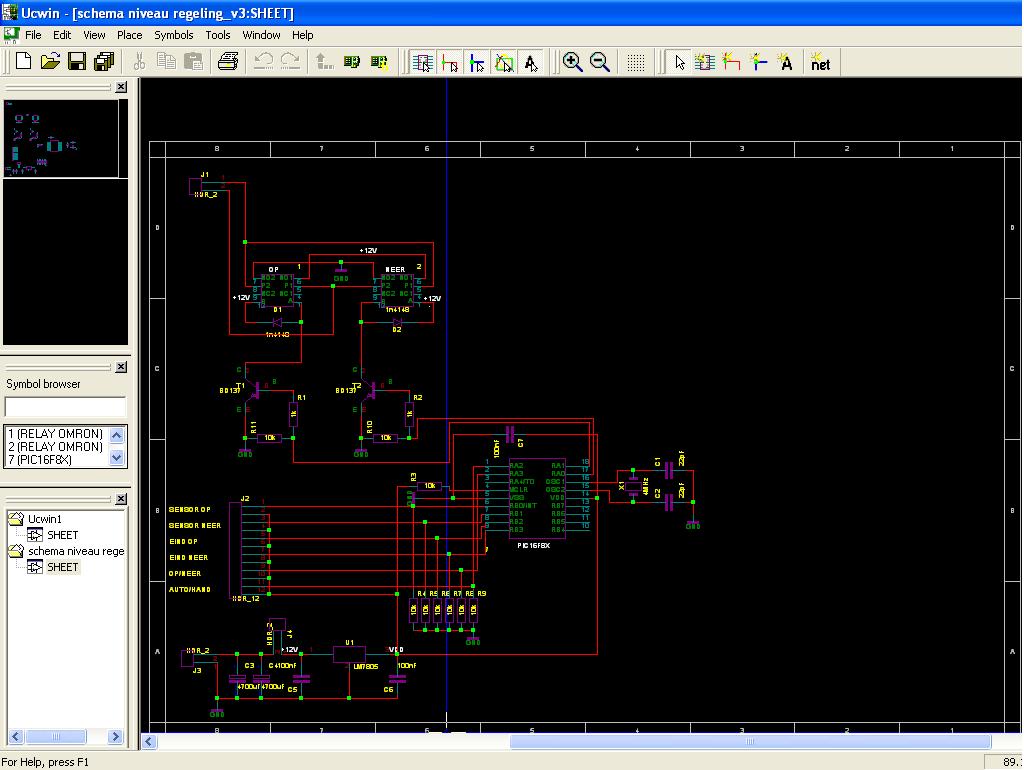Screen dimensions: 1024x770
Task: Select 7 (PIC16F8X) in symbol list
Action: (x=40, y=459)
